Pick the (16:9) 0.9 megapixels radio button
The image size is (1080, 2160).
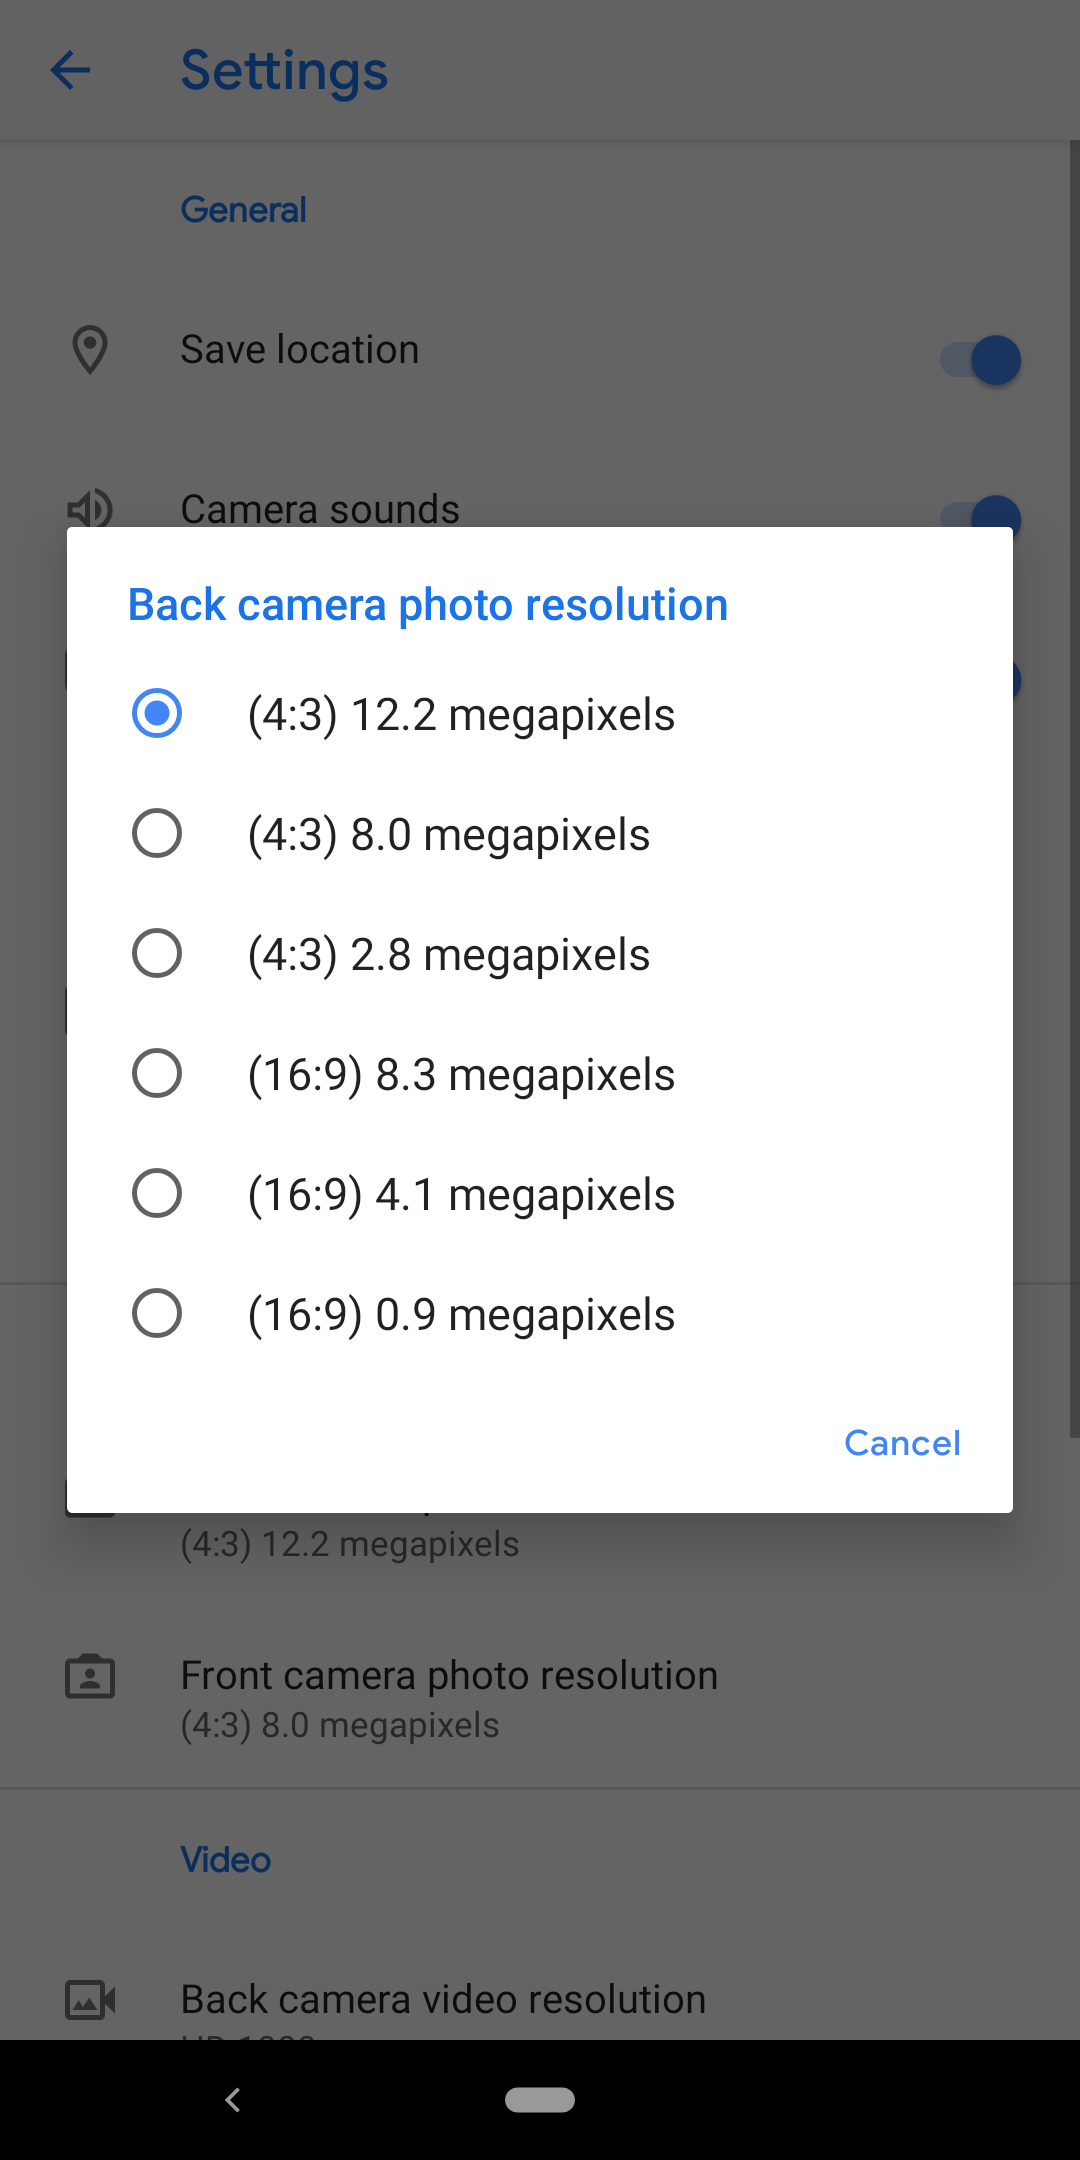click(x=157, y=1314)
